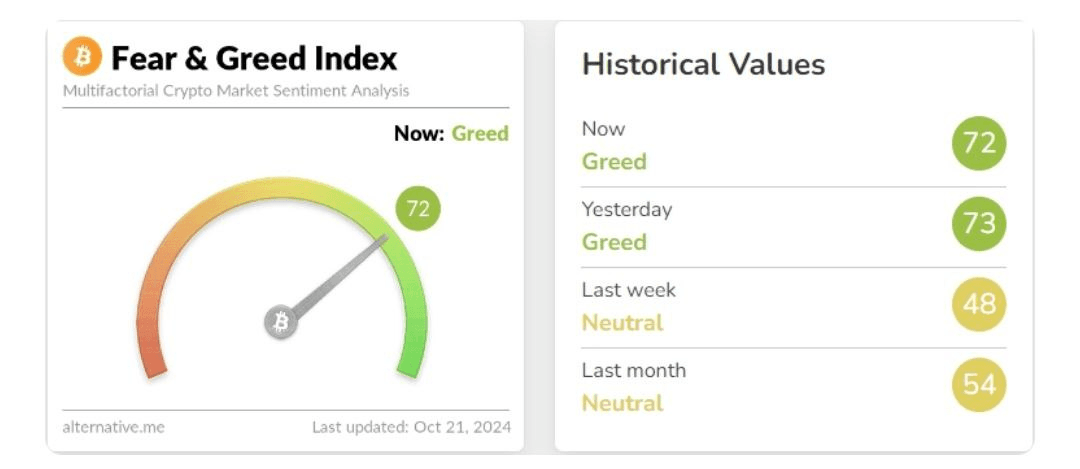Click the Now: Greed status label
1080x469 pixels.
pos(451,134)
